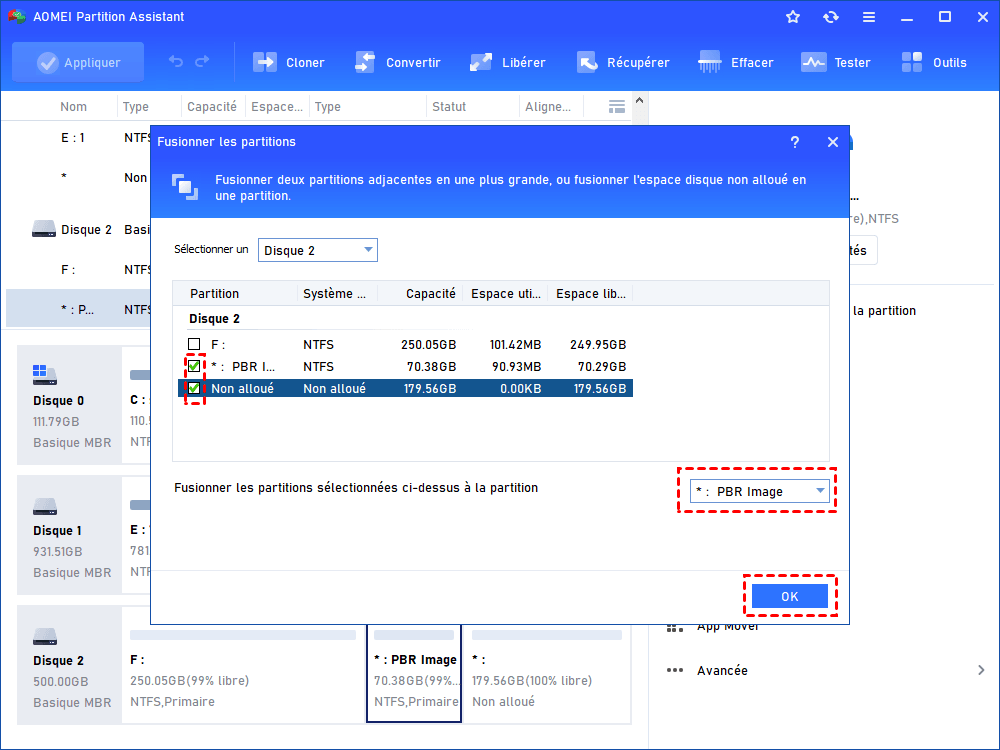This screenshot has height=750, width=1000.
Task: Select the Disque 2 disk icon in disk map
Action: point(45,636)
